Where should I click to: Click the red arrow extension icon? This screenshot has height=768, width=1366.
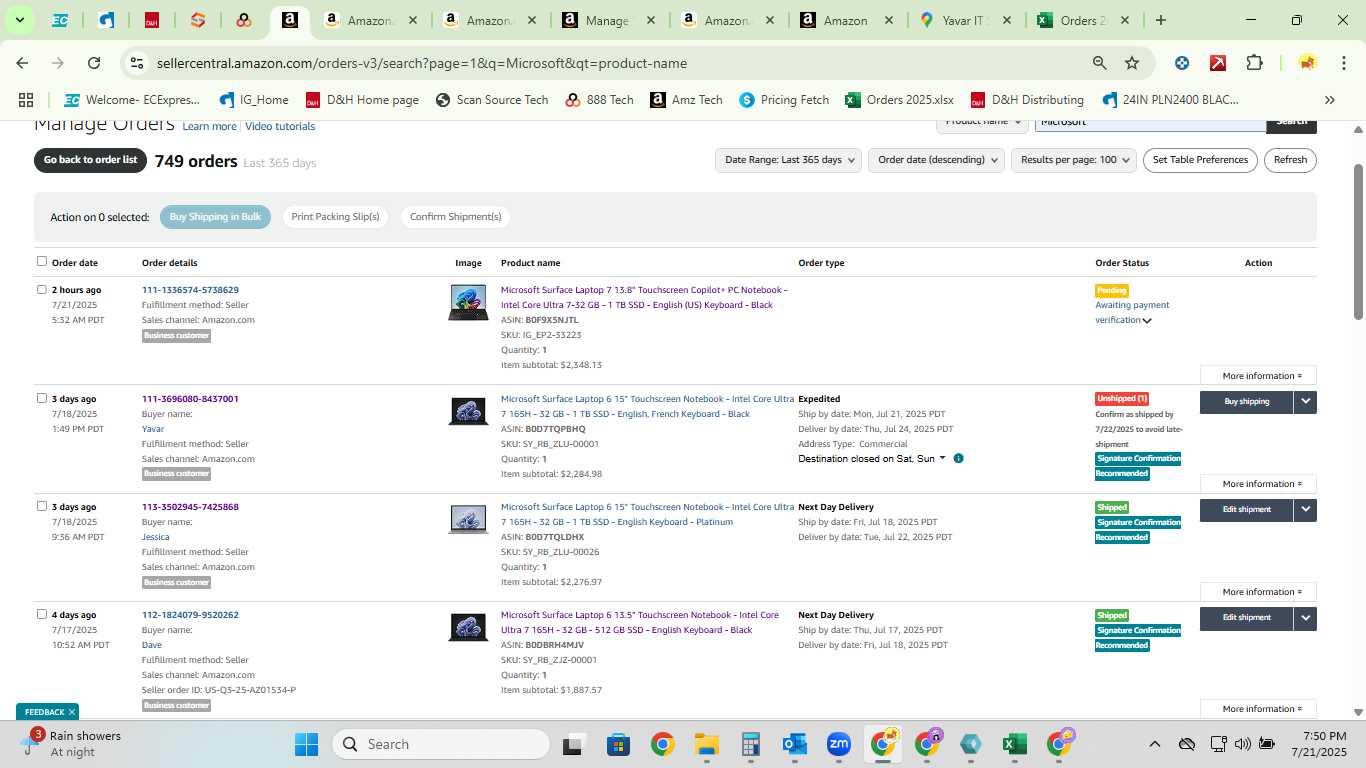tap(1218, 63)
